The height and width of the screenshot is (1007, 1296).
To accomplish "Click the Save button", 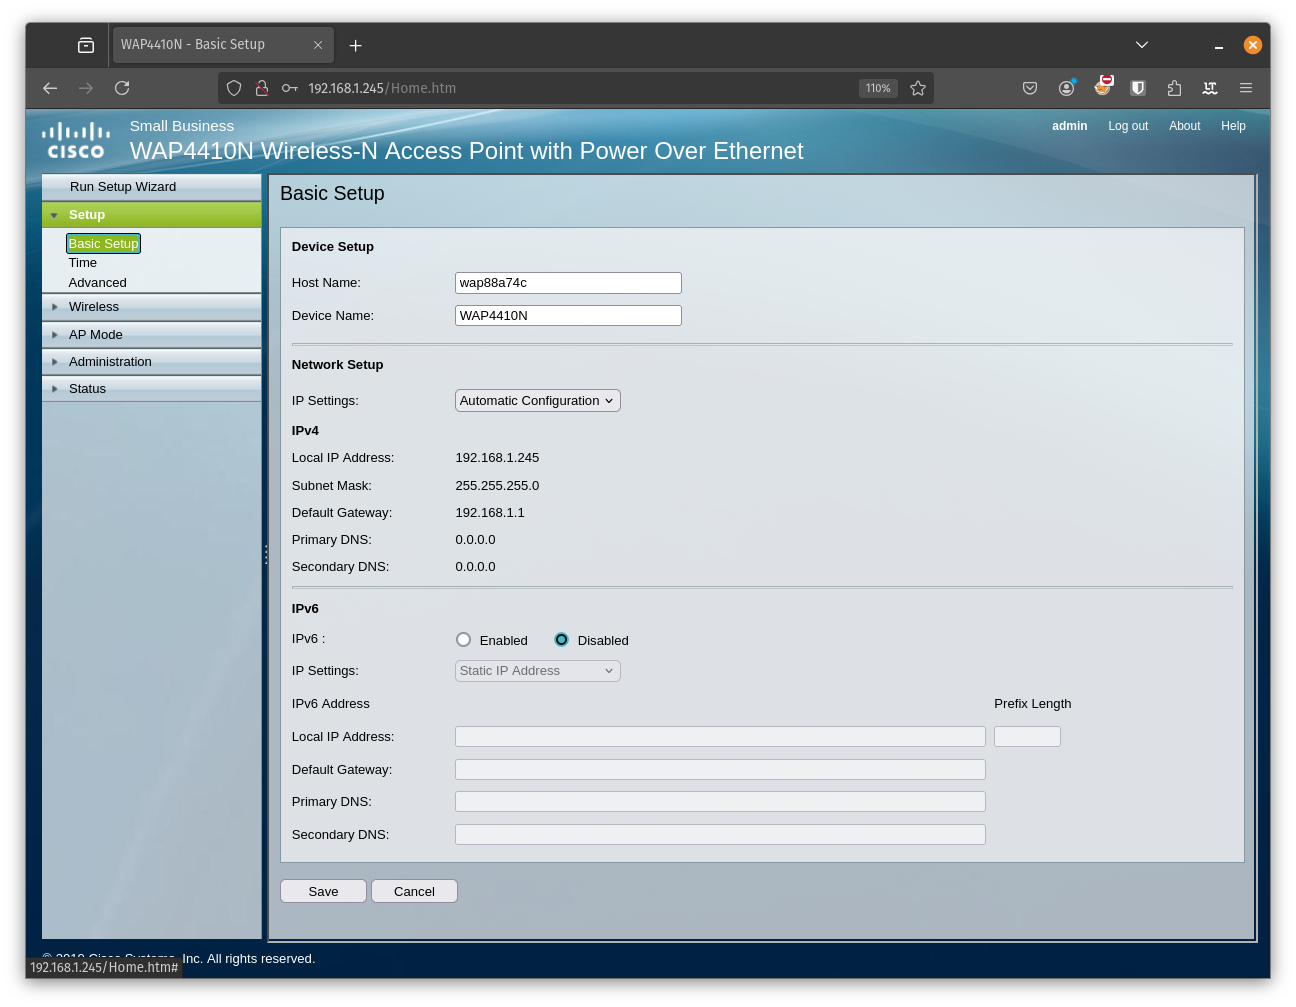I will point(323,891).
